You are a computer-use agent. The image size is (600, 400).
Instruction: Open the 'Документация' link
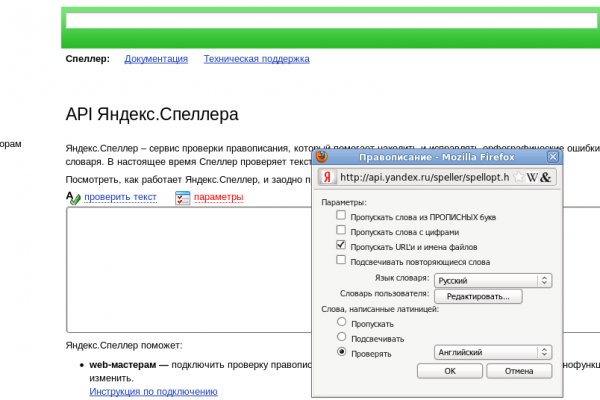(156, 59)
